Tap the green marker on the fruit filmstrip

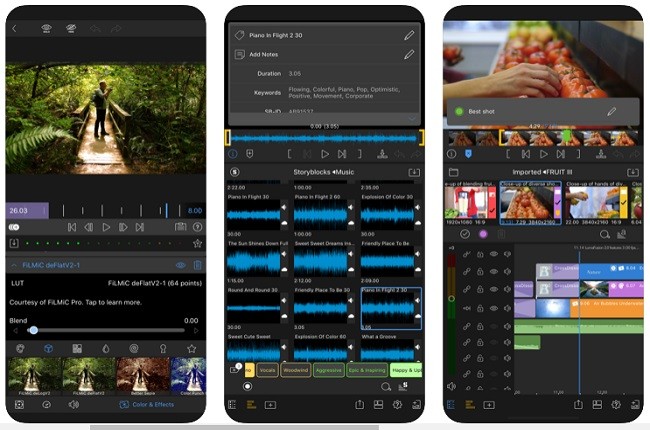566,136
